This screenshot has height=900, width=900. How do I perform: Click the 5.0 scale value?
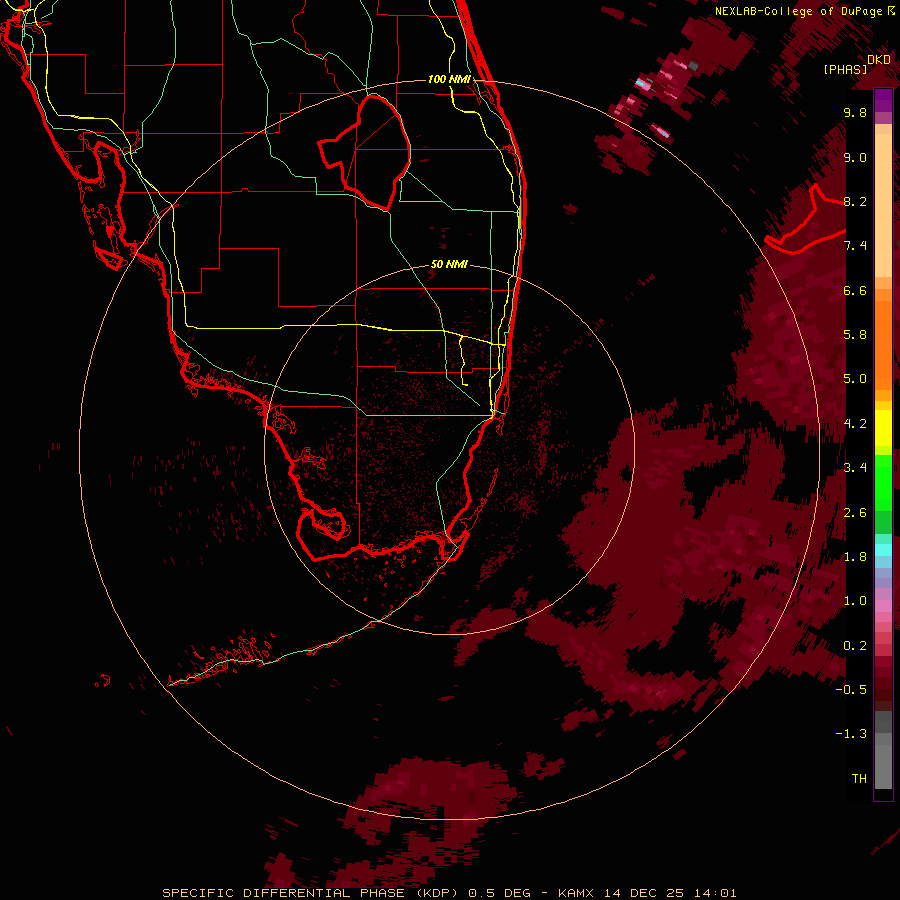[x=855, y=379]
